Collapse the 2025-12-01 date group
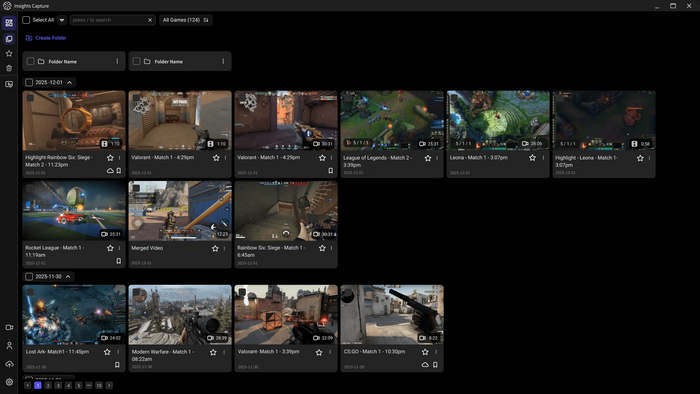700x394 pixels. tap(70, 83)
